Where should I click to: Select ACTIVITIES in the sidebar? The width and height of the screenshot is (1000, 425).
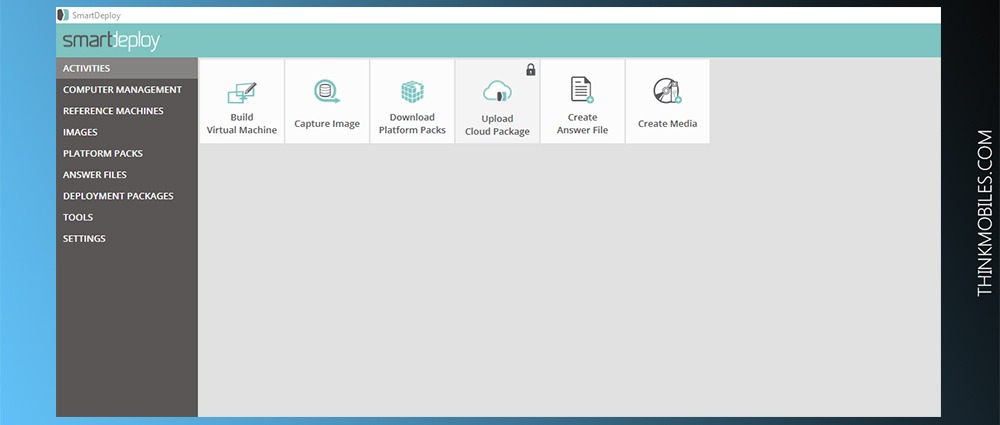click(127, 68)
